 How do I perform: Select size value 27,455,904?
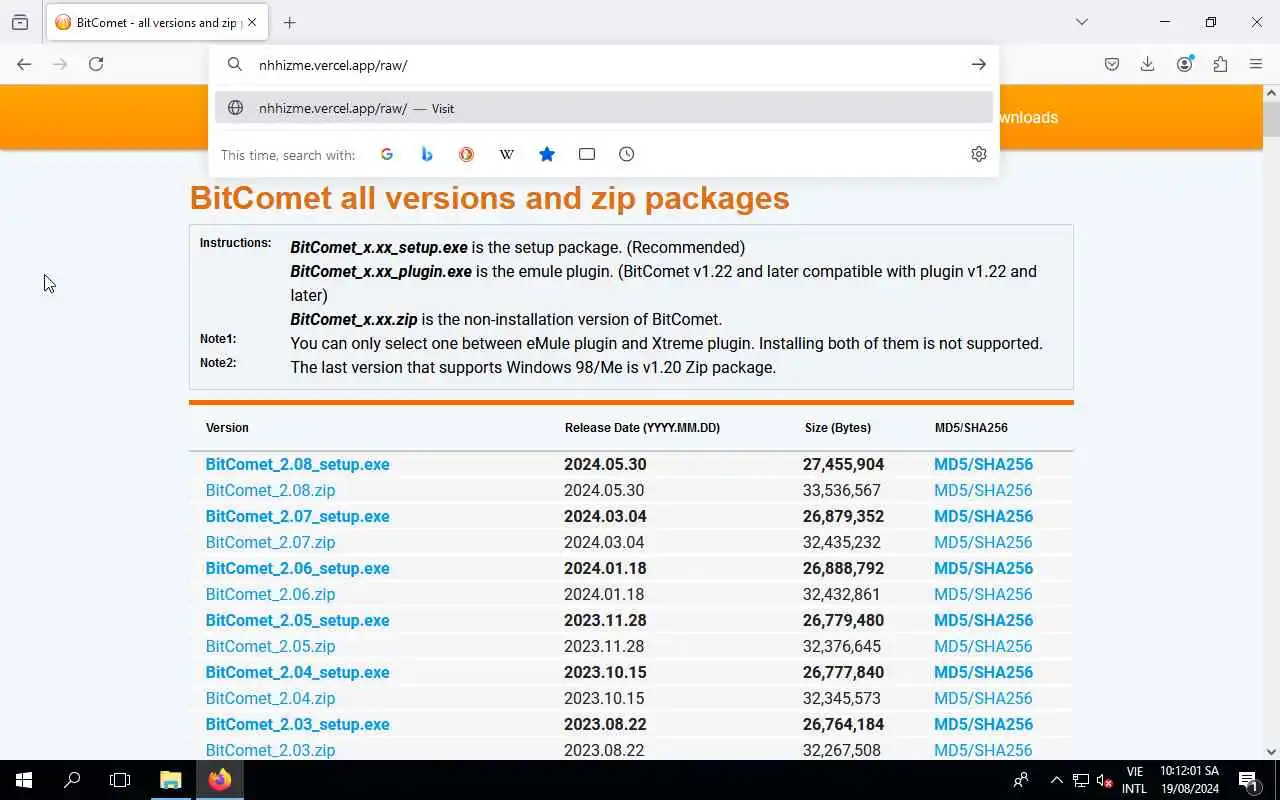click(843, 464)
